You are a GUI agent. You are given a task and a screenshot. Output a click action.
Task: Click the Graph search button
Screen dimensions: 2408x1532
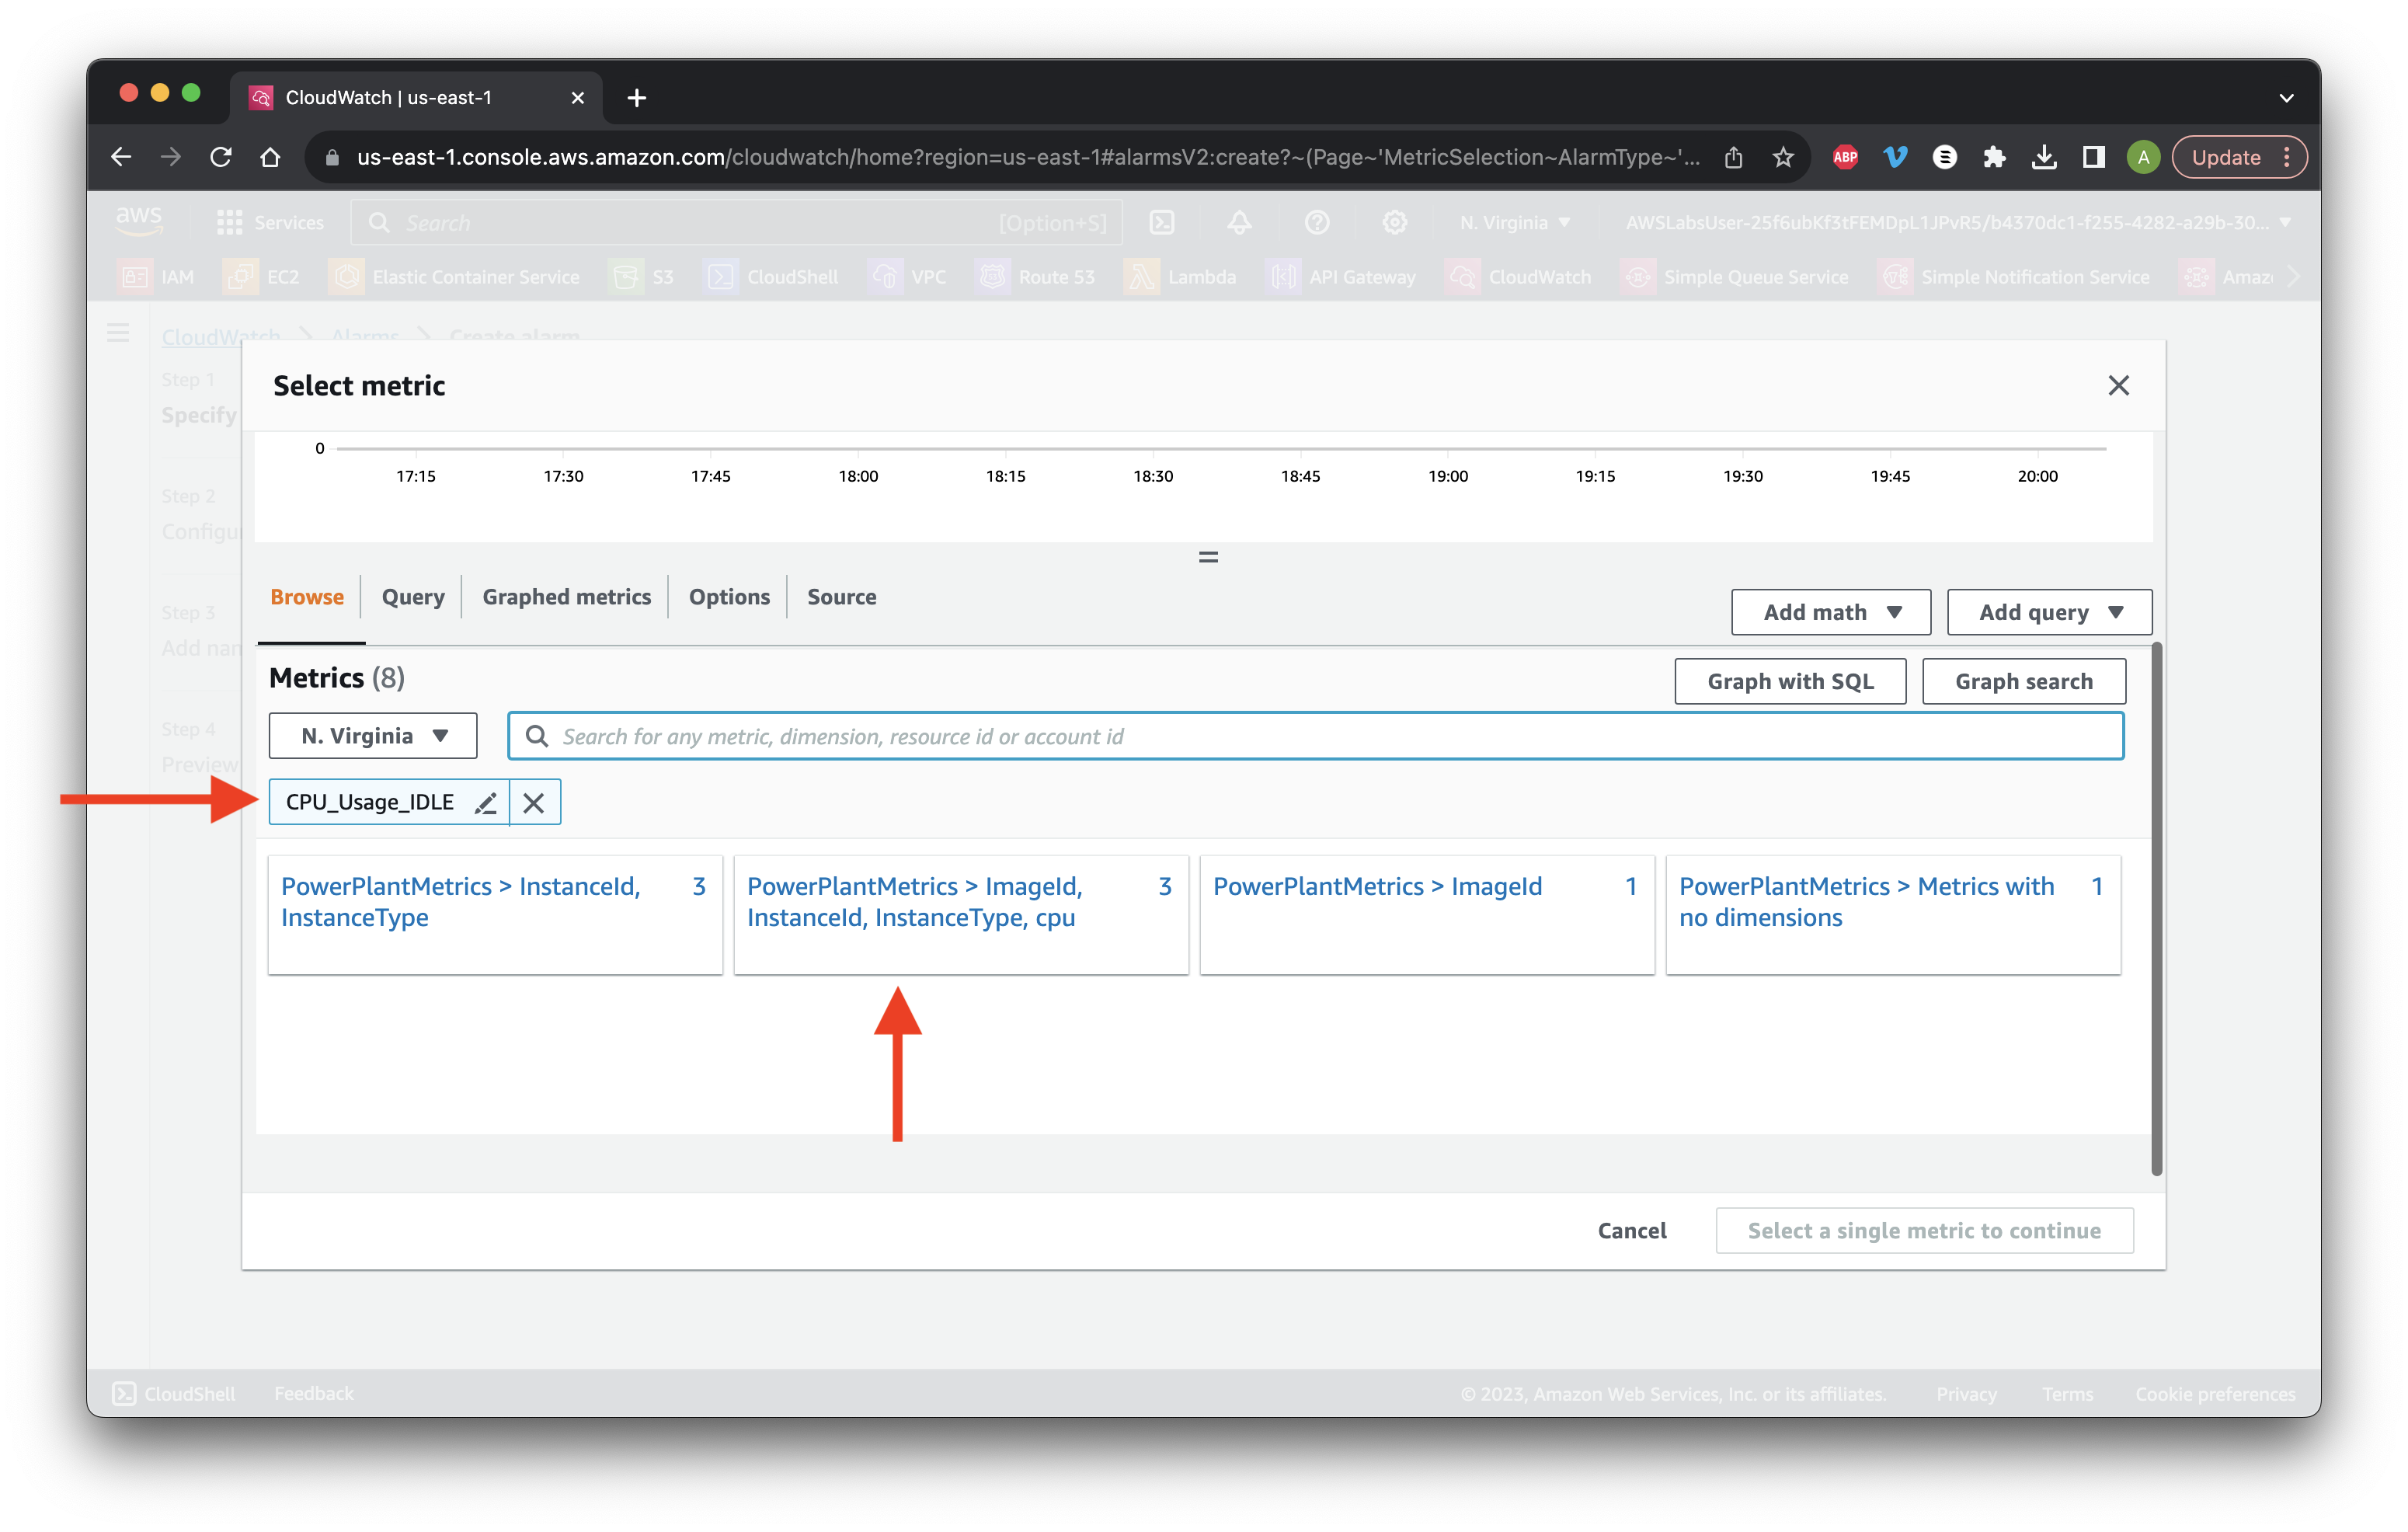tap(2023, 681)
